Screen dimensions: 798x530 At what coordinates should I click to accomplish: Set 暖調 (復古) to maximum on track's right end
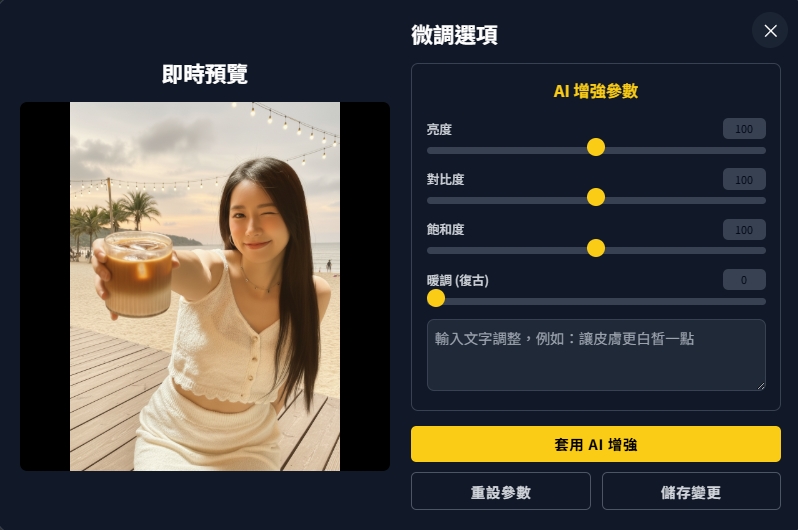point(763,301)
